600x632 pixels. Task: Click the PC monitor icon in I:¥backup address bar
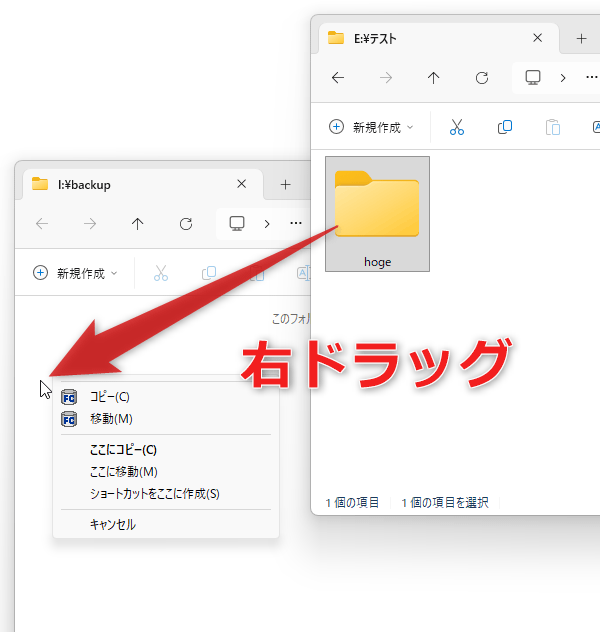click(x=237, y=224)
